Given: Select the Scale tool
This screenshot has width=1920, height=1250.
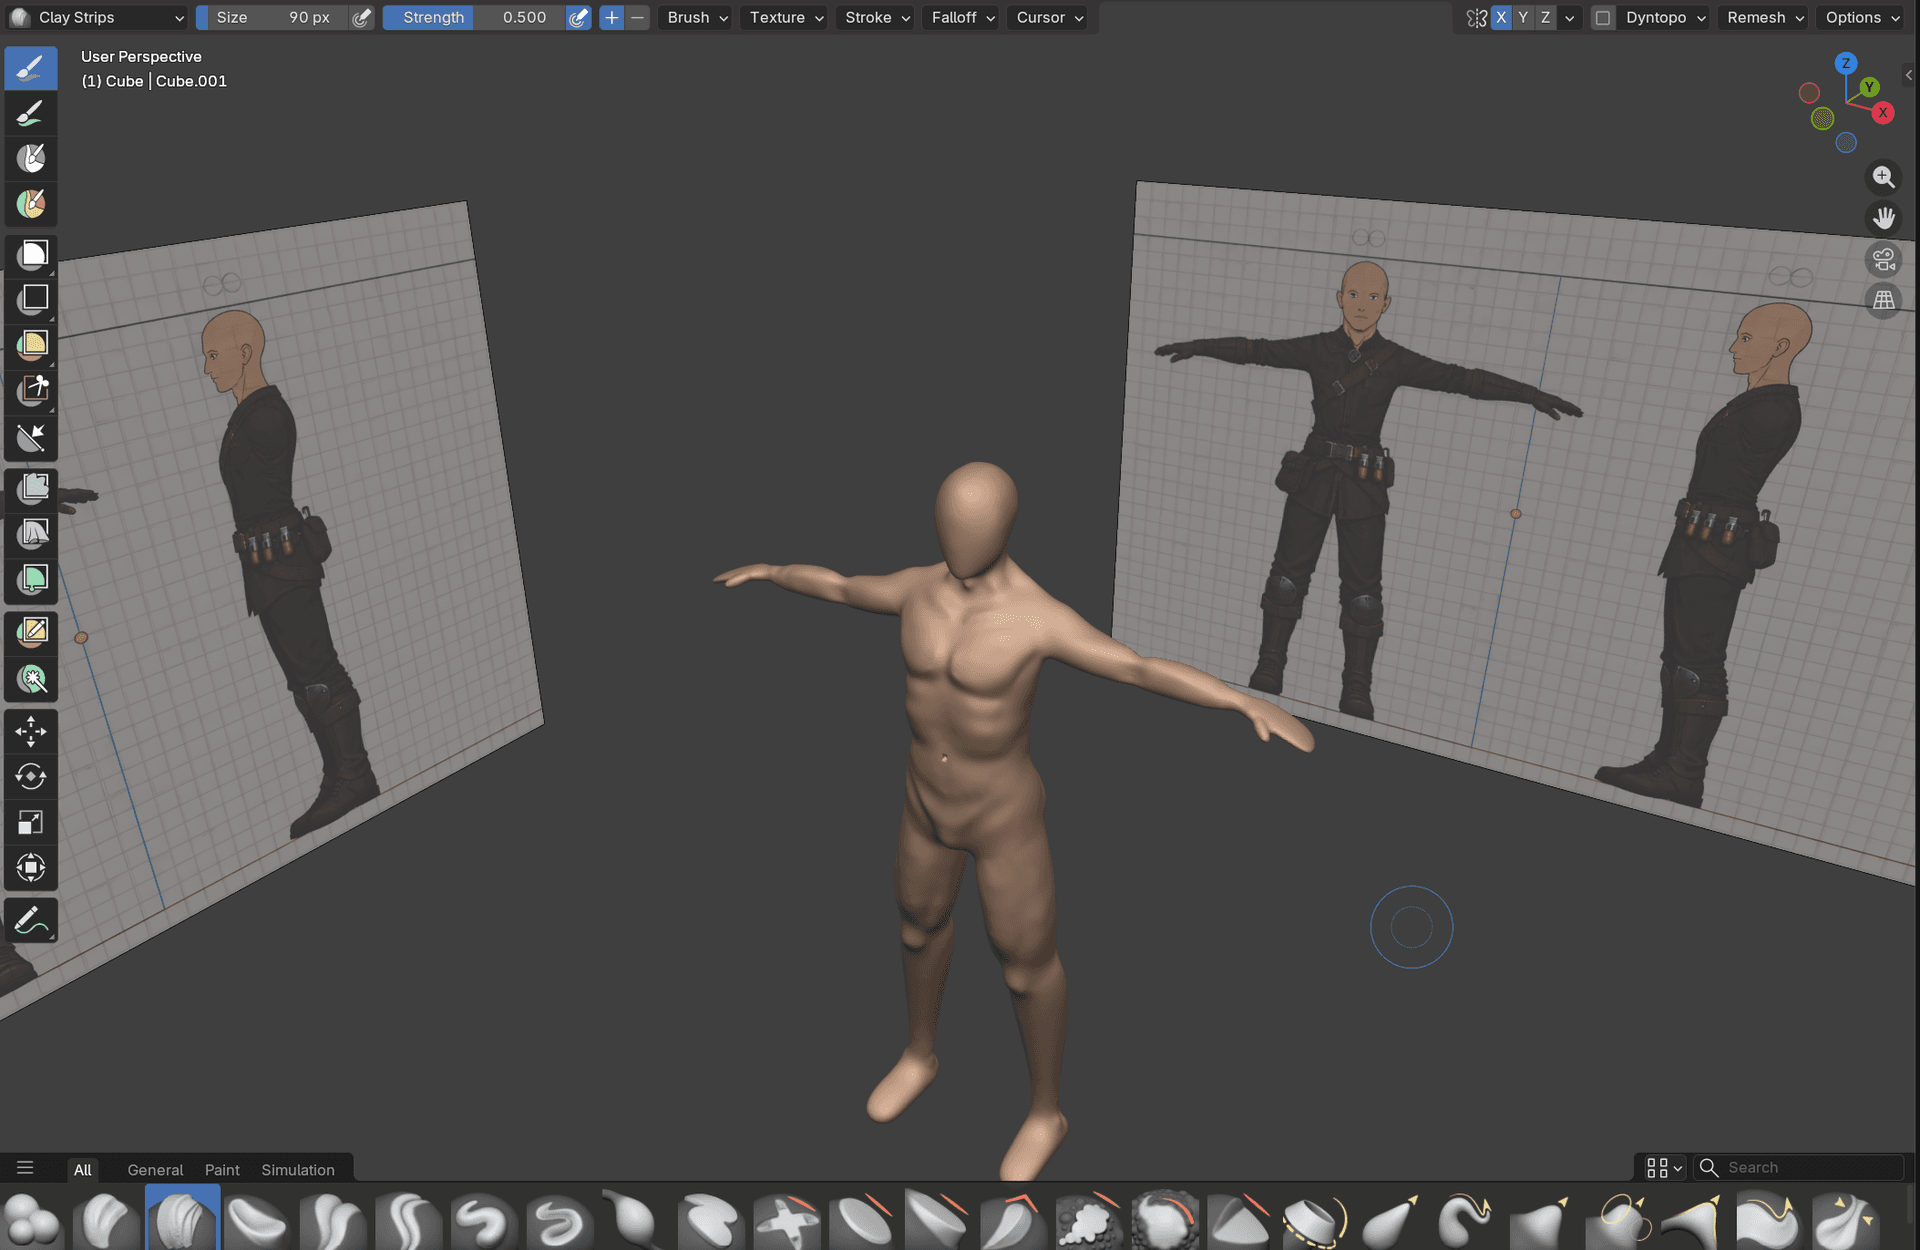Looking at the screenshot, I should (31, 822).
